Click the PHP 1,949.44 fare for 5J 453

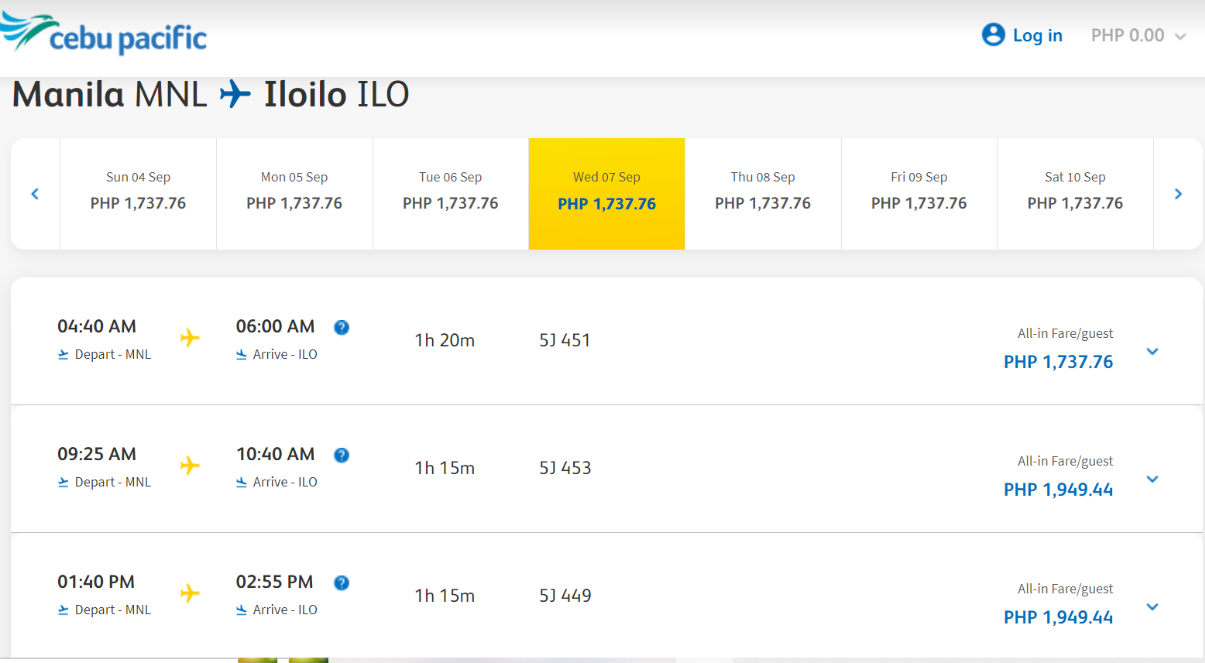1058,490
